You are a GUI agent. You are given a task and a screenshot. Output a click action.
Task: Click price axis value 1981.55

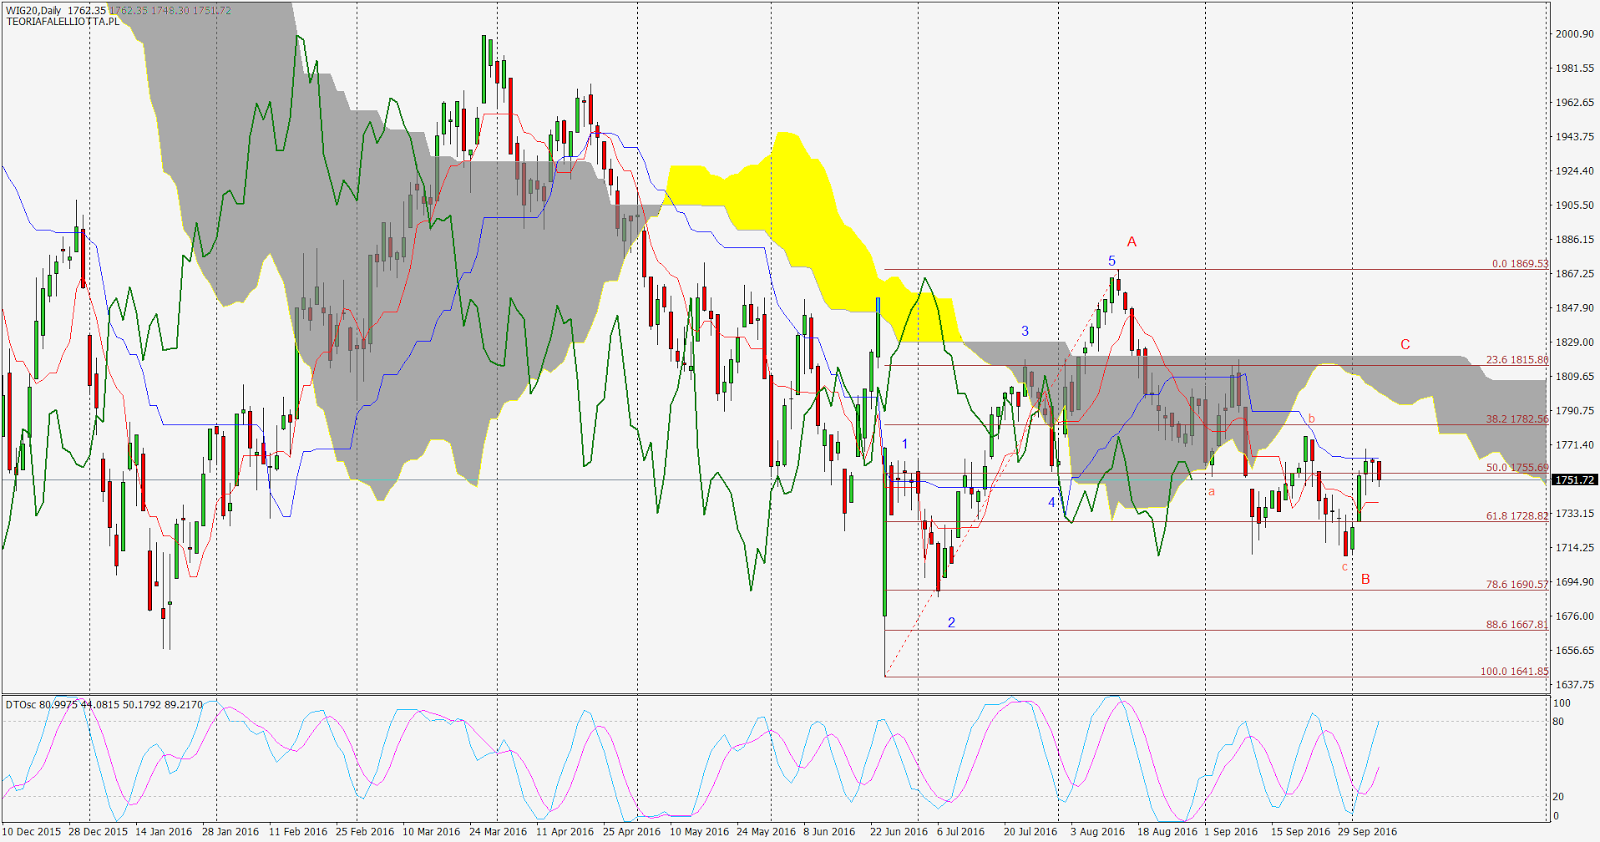(1575, 68)
